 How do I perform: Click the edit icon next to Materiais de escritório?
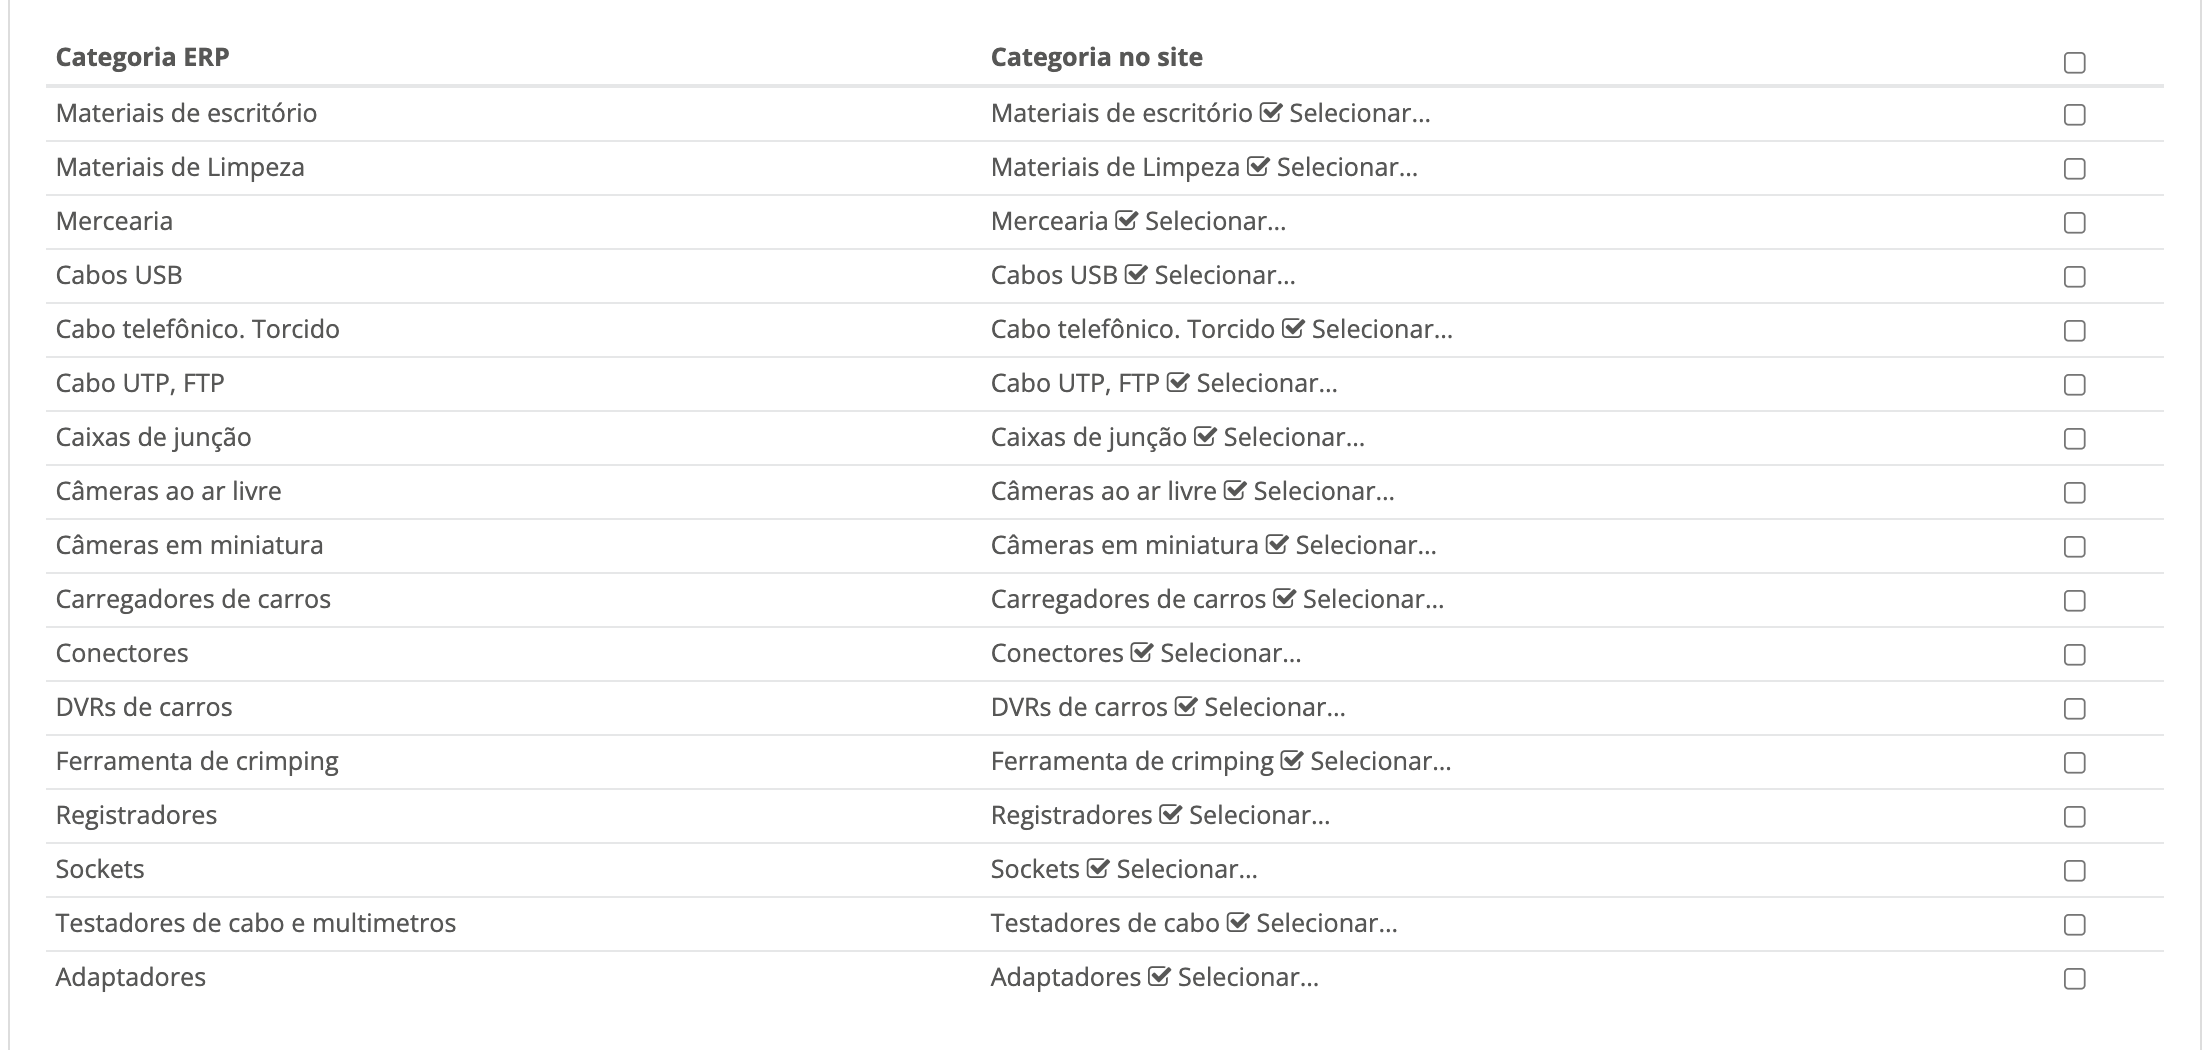click(x=1271, y=113)
